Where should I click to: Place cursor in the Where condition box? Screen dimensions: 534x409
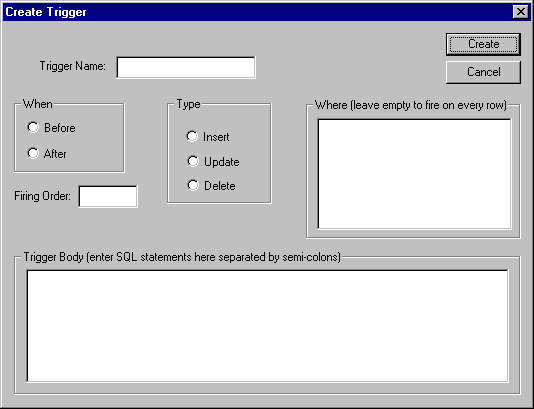pyautogui.click(x=414, y=174)
